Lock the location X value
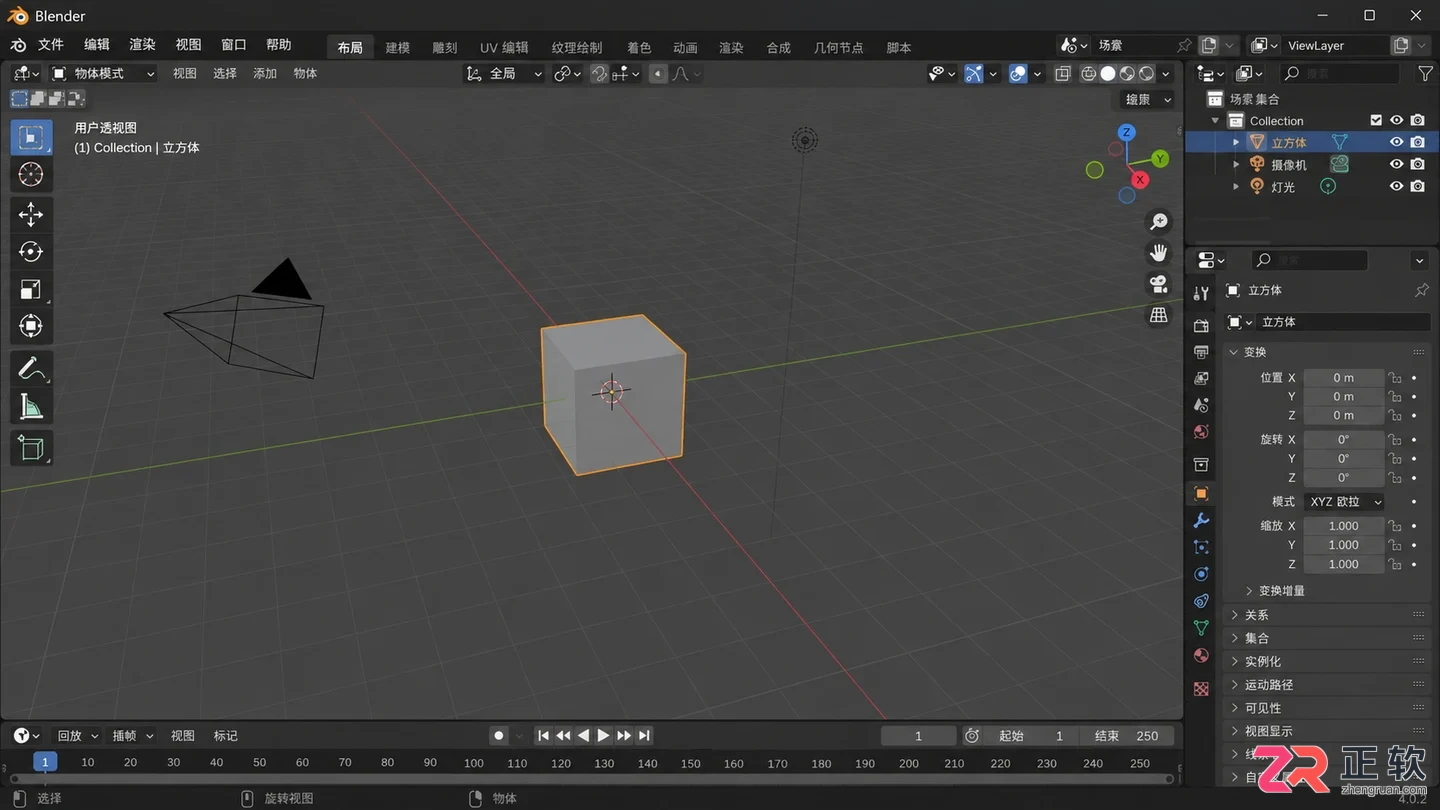 (x=1394, y=378)
